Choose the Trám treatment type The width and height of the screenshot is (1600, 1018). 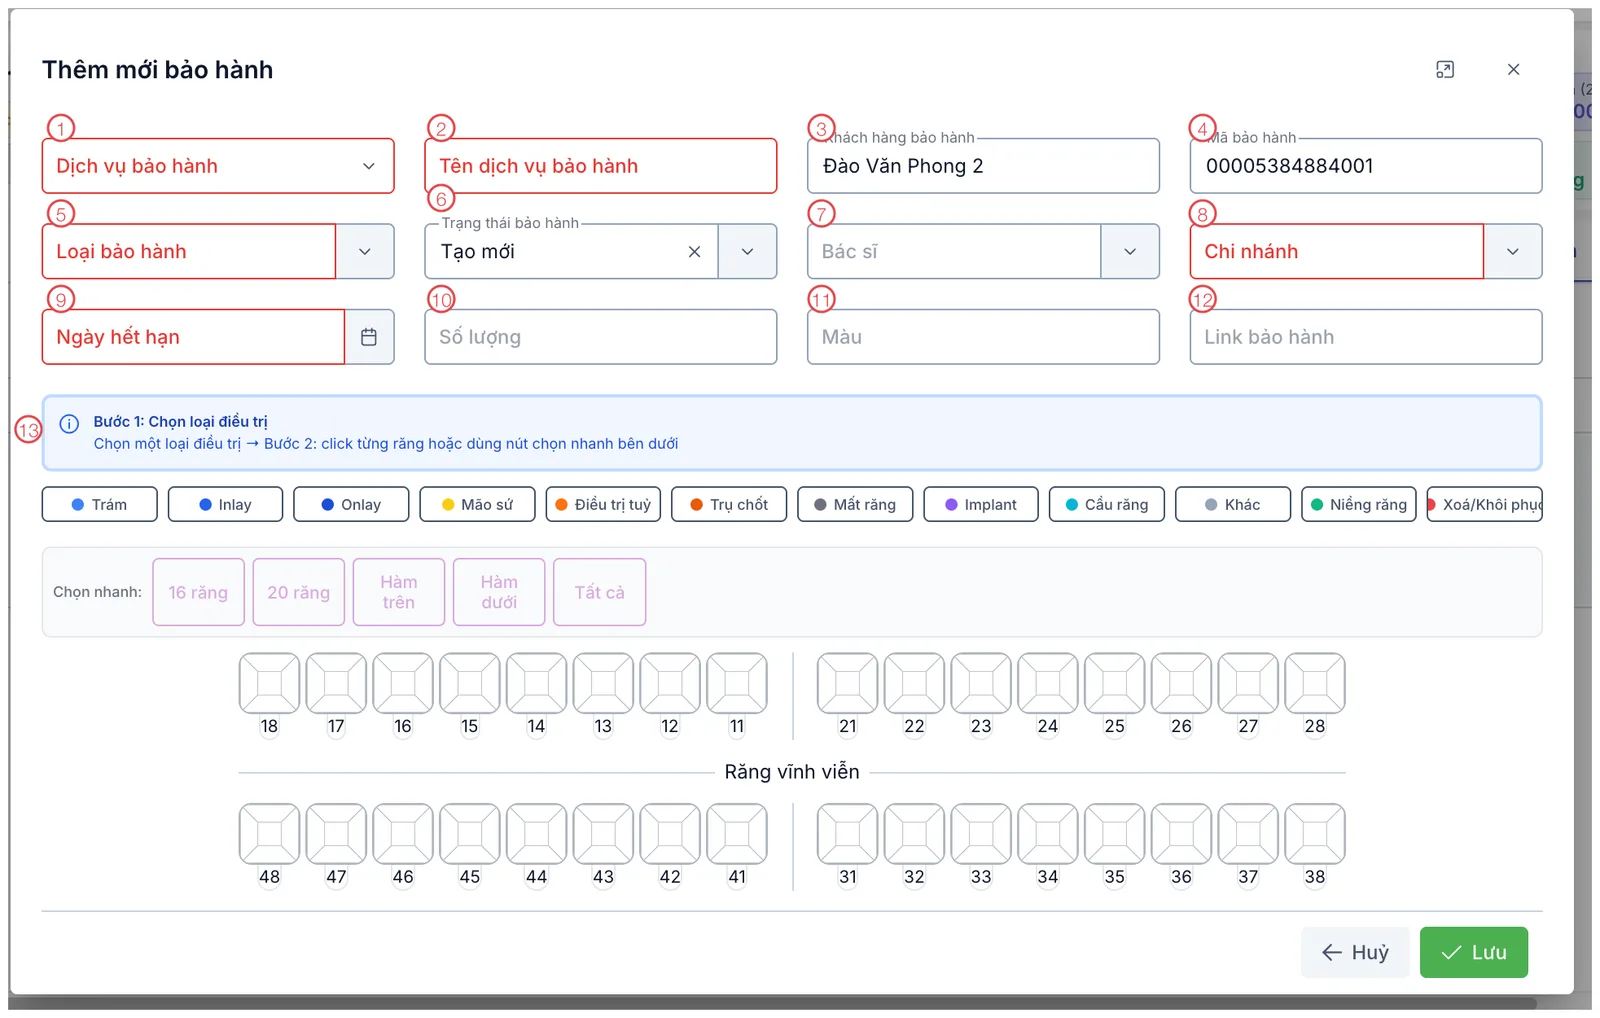coord(100,504)
